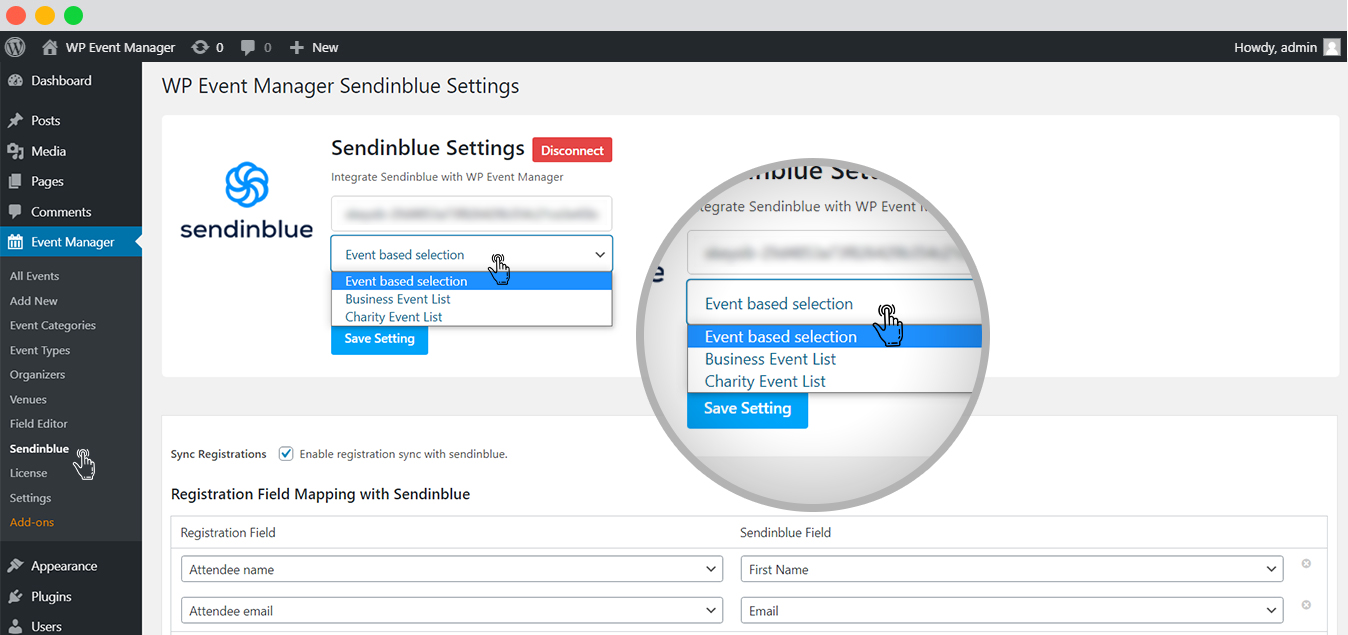This screenshot has height=635, width=1348.
Task: Open the WP Event Manager home link
Action: coord(108,47)
